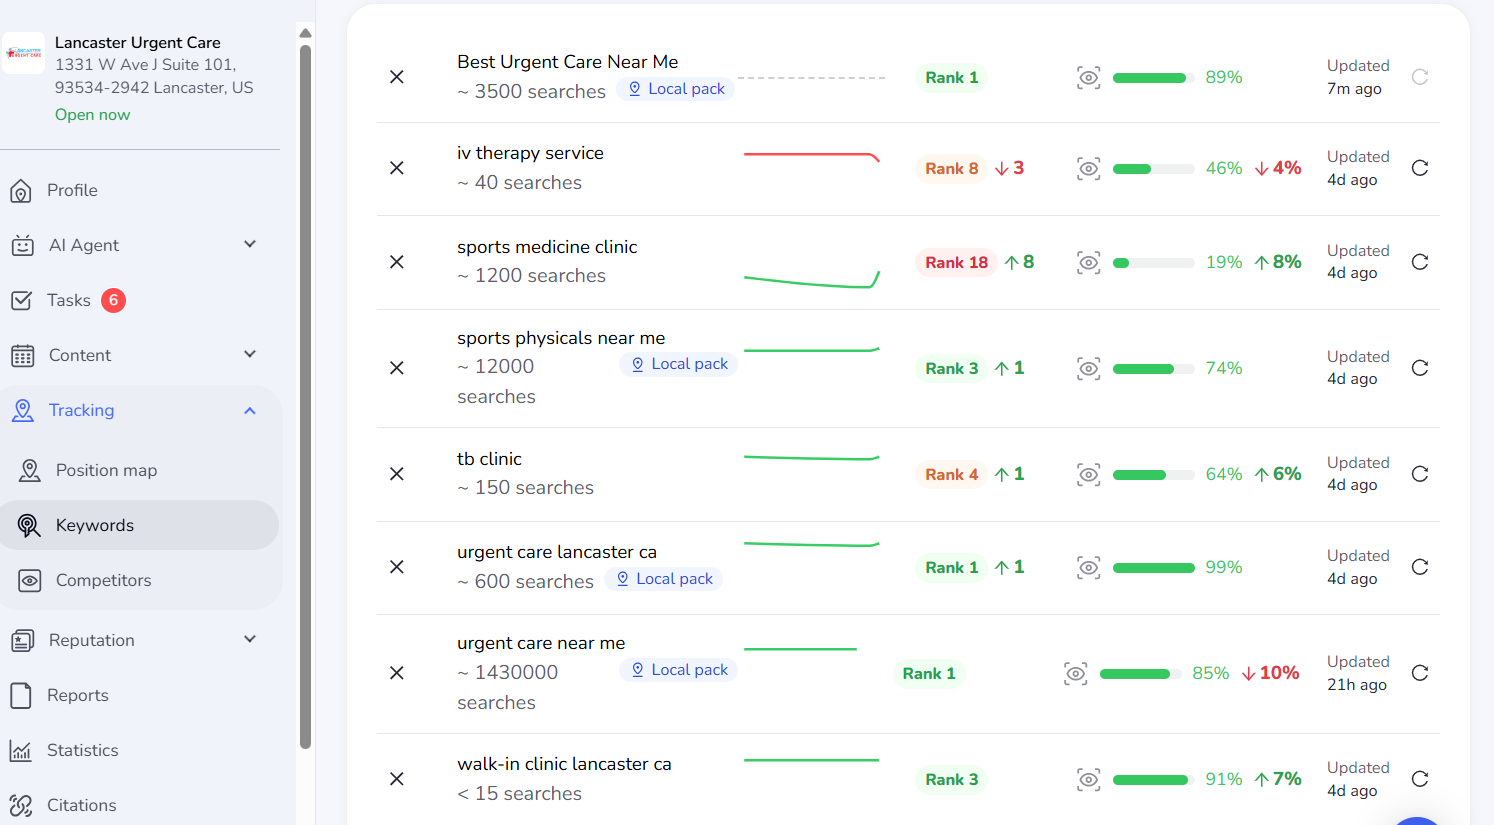Toggle visibility eye for 'iv therapy service'
Screen dimensions: 1494x825
tap(1088, 168)
